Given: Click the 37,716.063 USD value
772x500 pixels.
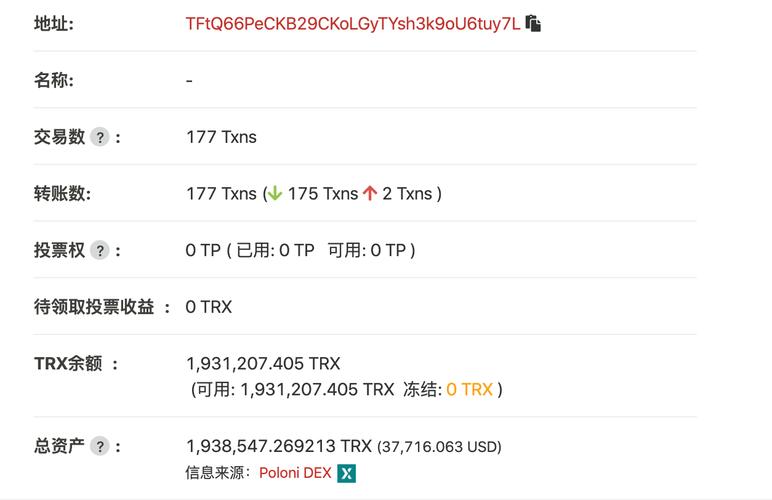Looking at the screenshot, I should (x=439, y=447).
